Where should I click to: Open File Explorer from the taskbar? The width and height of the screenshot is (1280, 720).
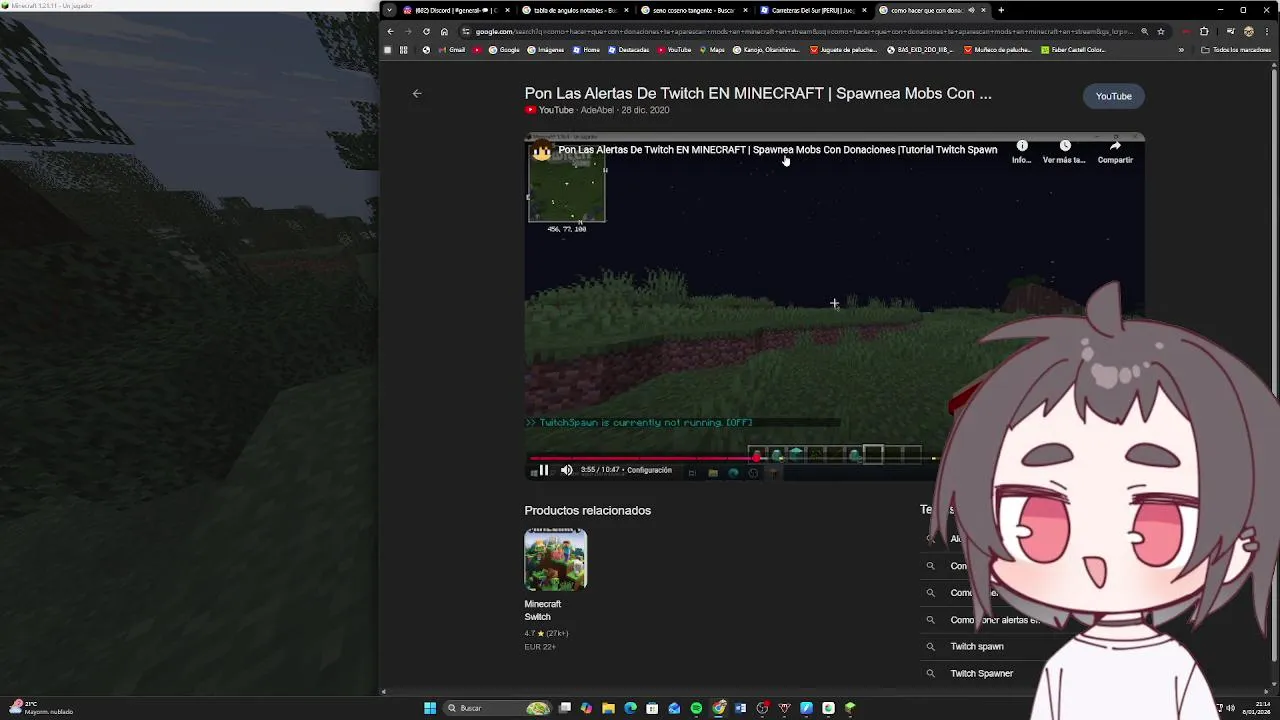pyautogui.click(x=608, y=708)
